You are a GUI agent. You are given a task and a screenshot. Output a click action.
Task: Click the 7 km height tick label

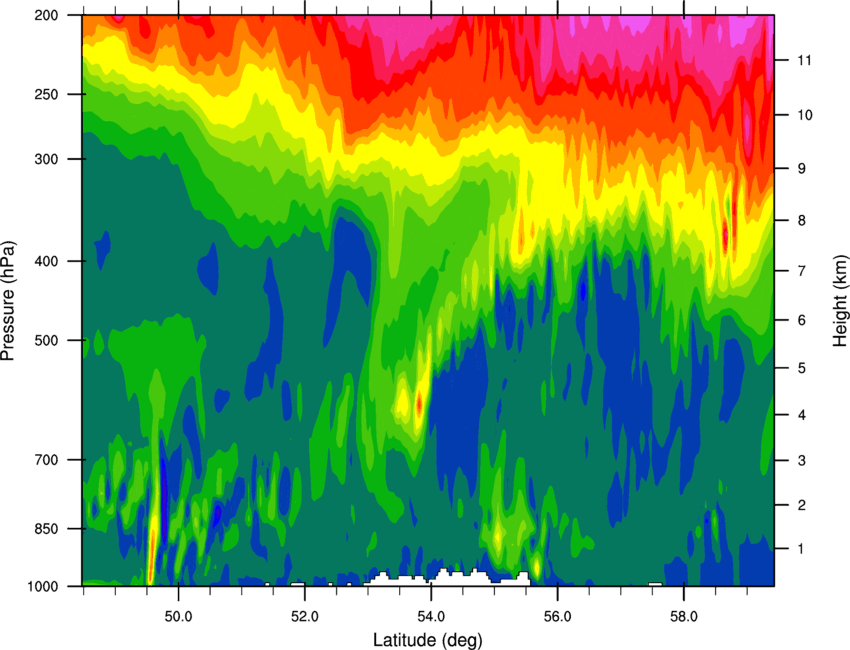click(801, 271)
